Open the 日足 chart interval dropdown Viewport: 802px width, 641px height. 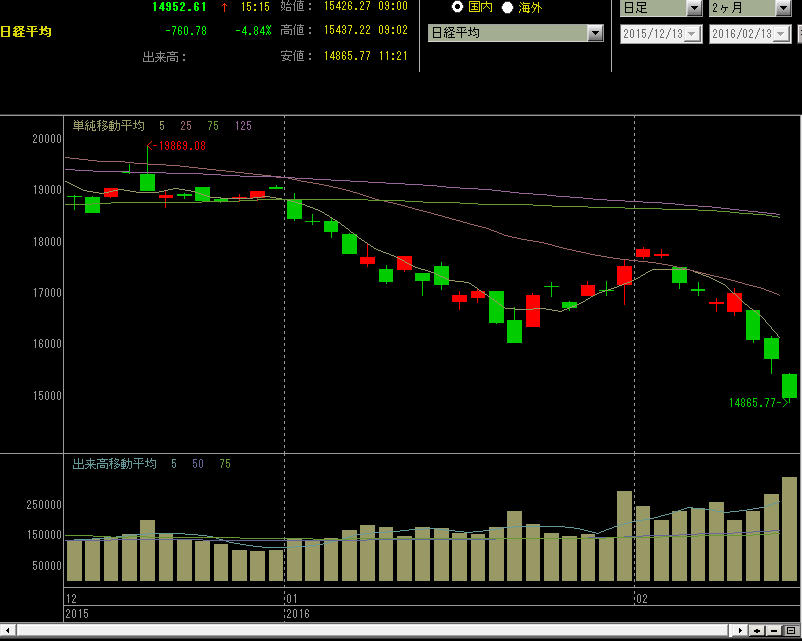tap(693, 8)
